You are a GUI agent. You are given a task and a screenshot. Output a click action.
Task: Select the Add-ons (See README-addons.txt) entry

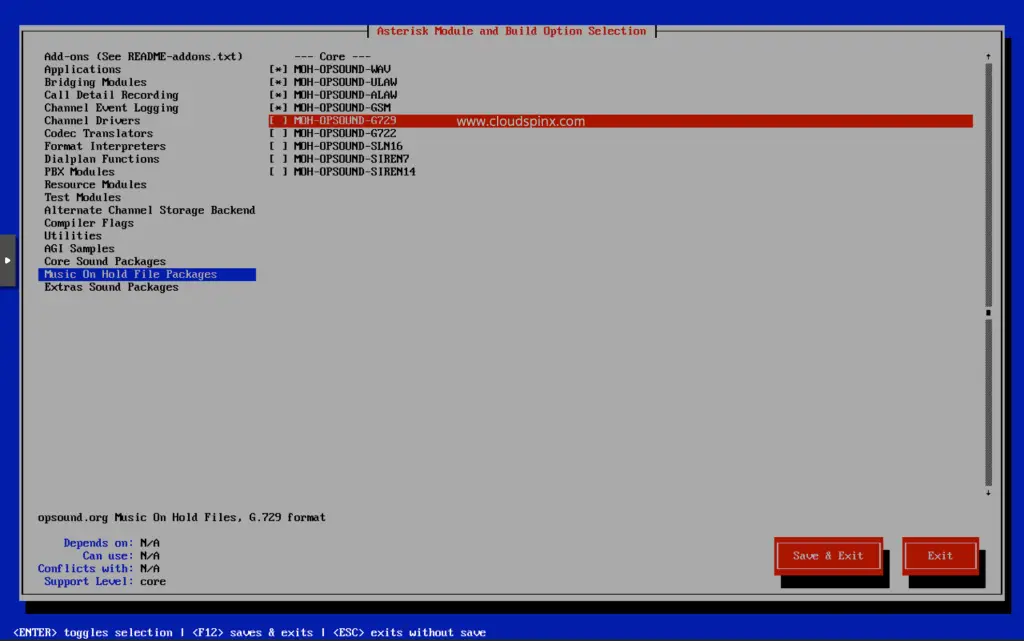click(x=143, y=55)
